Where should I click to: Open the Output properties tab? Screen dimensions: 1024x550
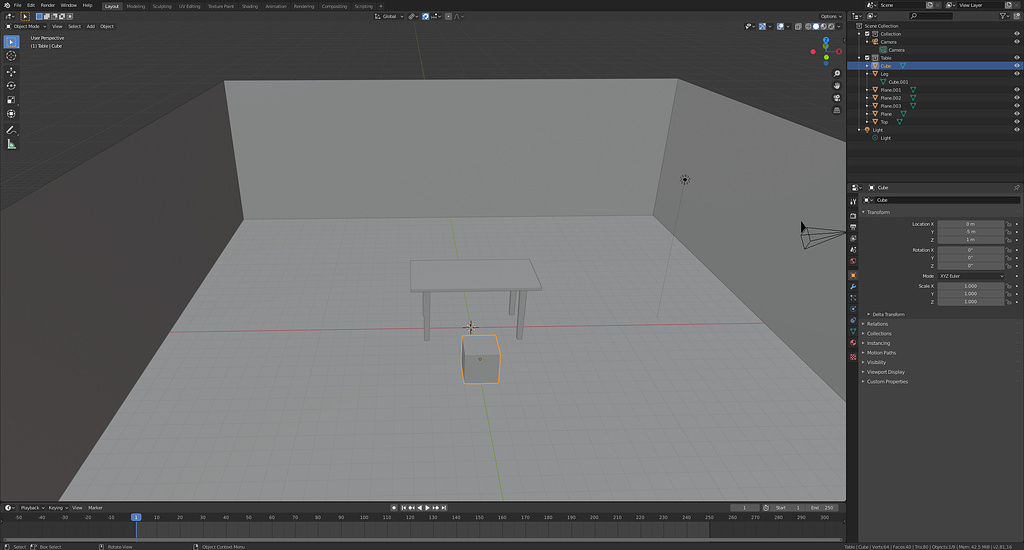point(853,227)
